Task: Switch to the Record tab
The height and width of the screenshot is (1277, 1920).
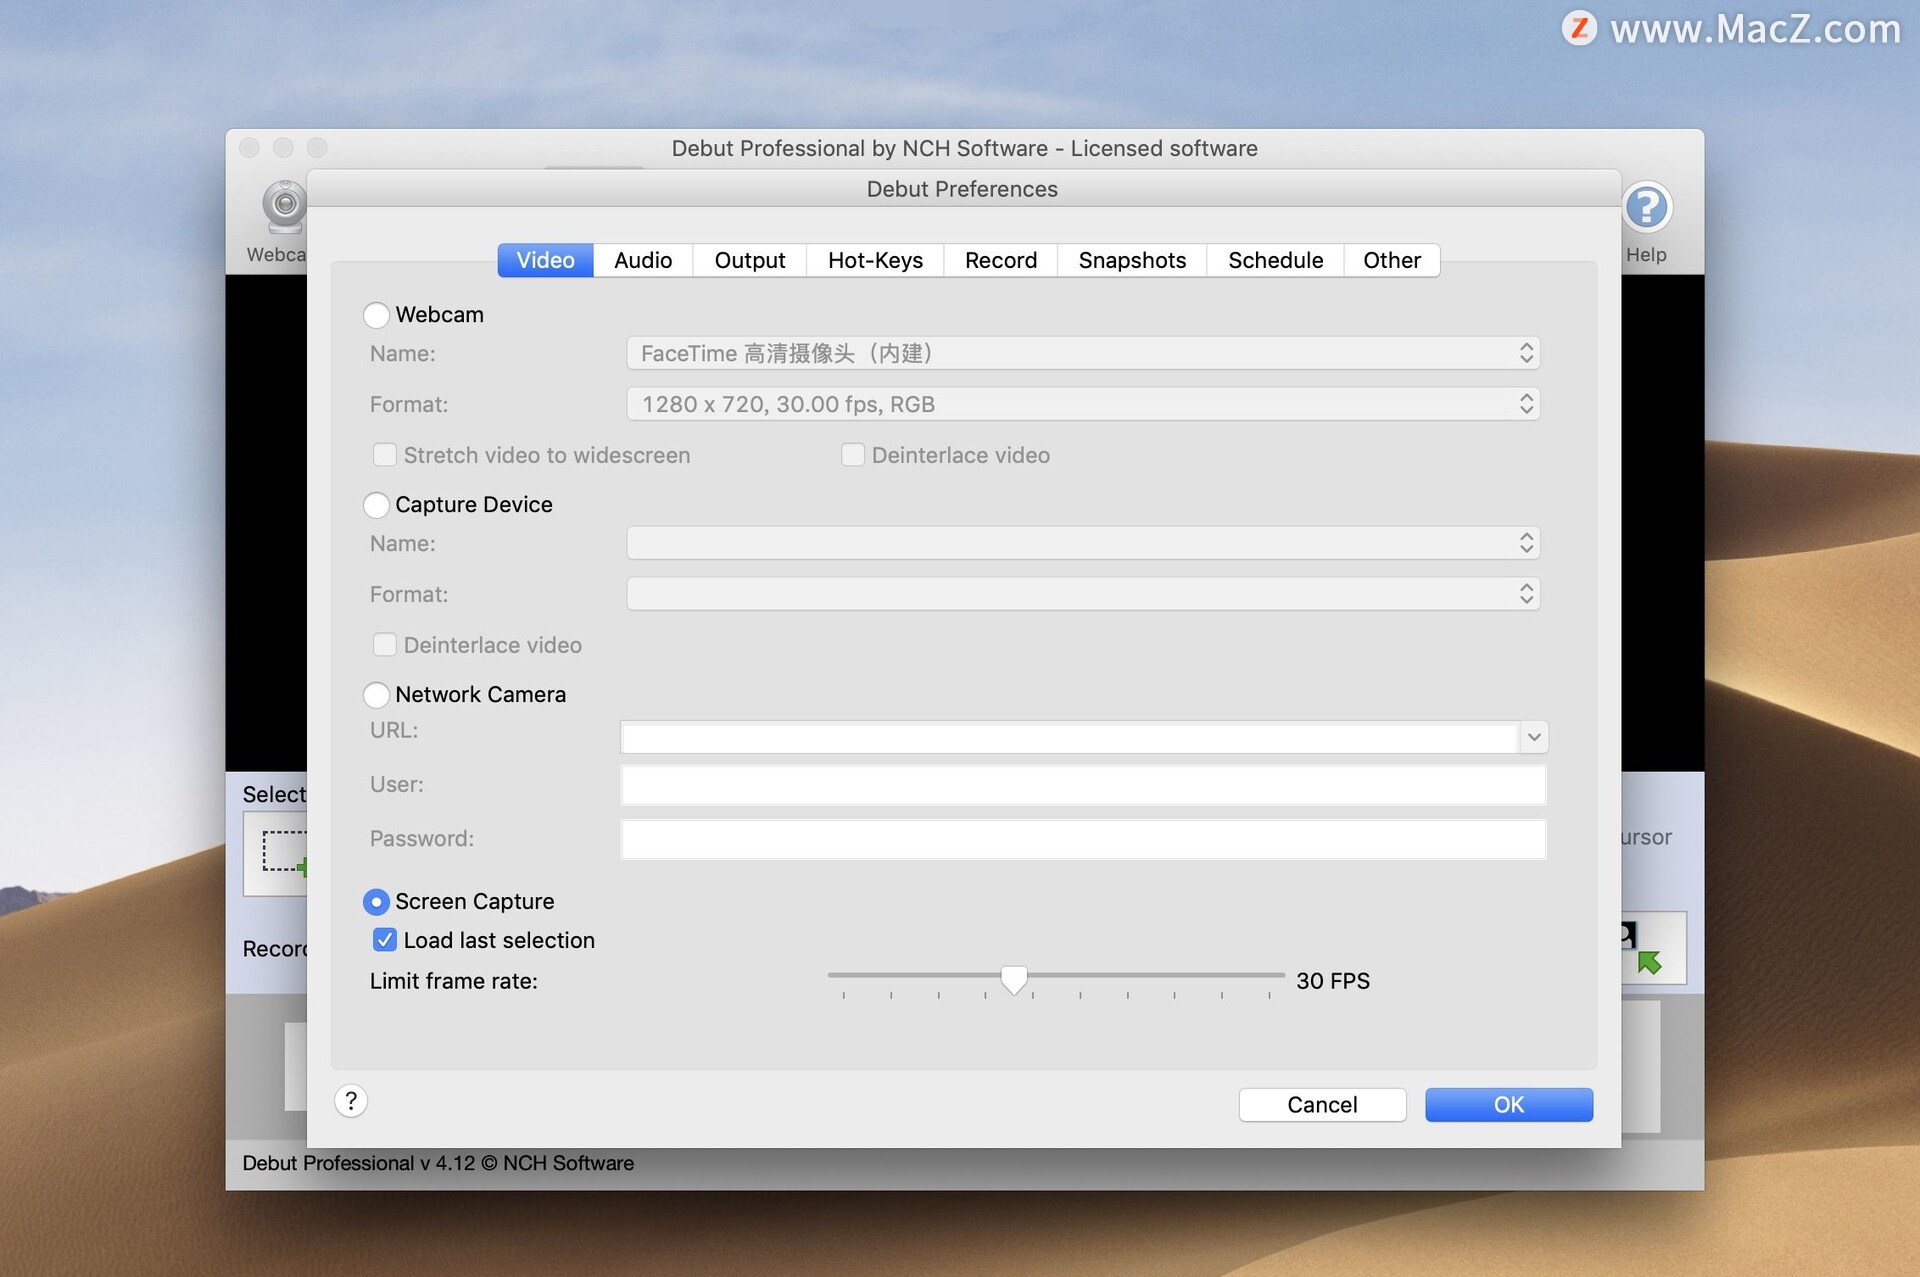Action: [x=1001, y=260]
